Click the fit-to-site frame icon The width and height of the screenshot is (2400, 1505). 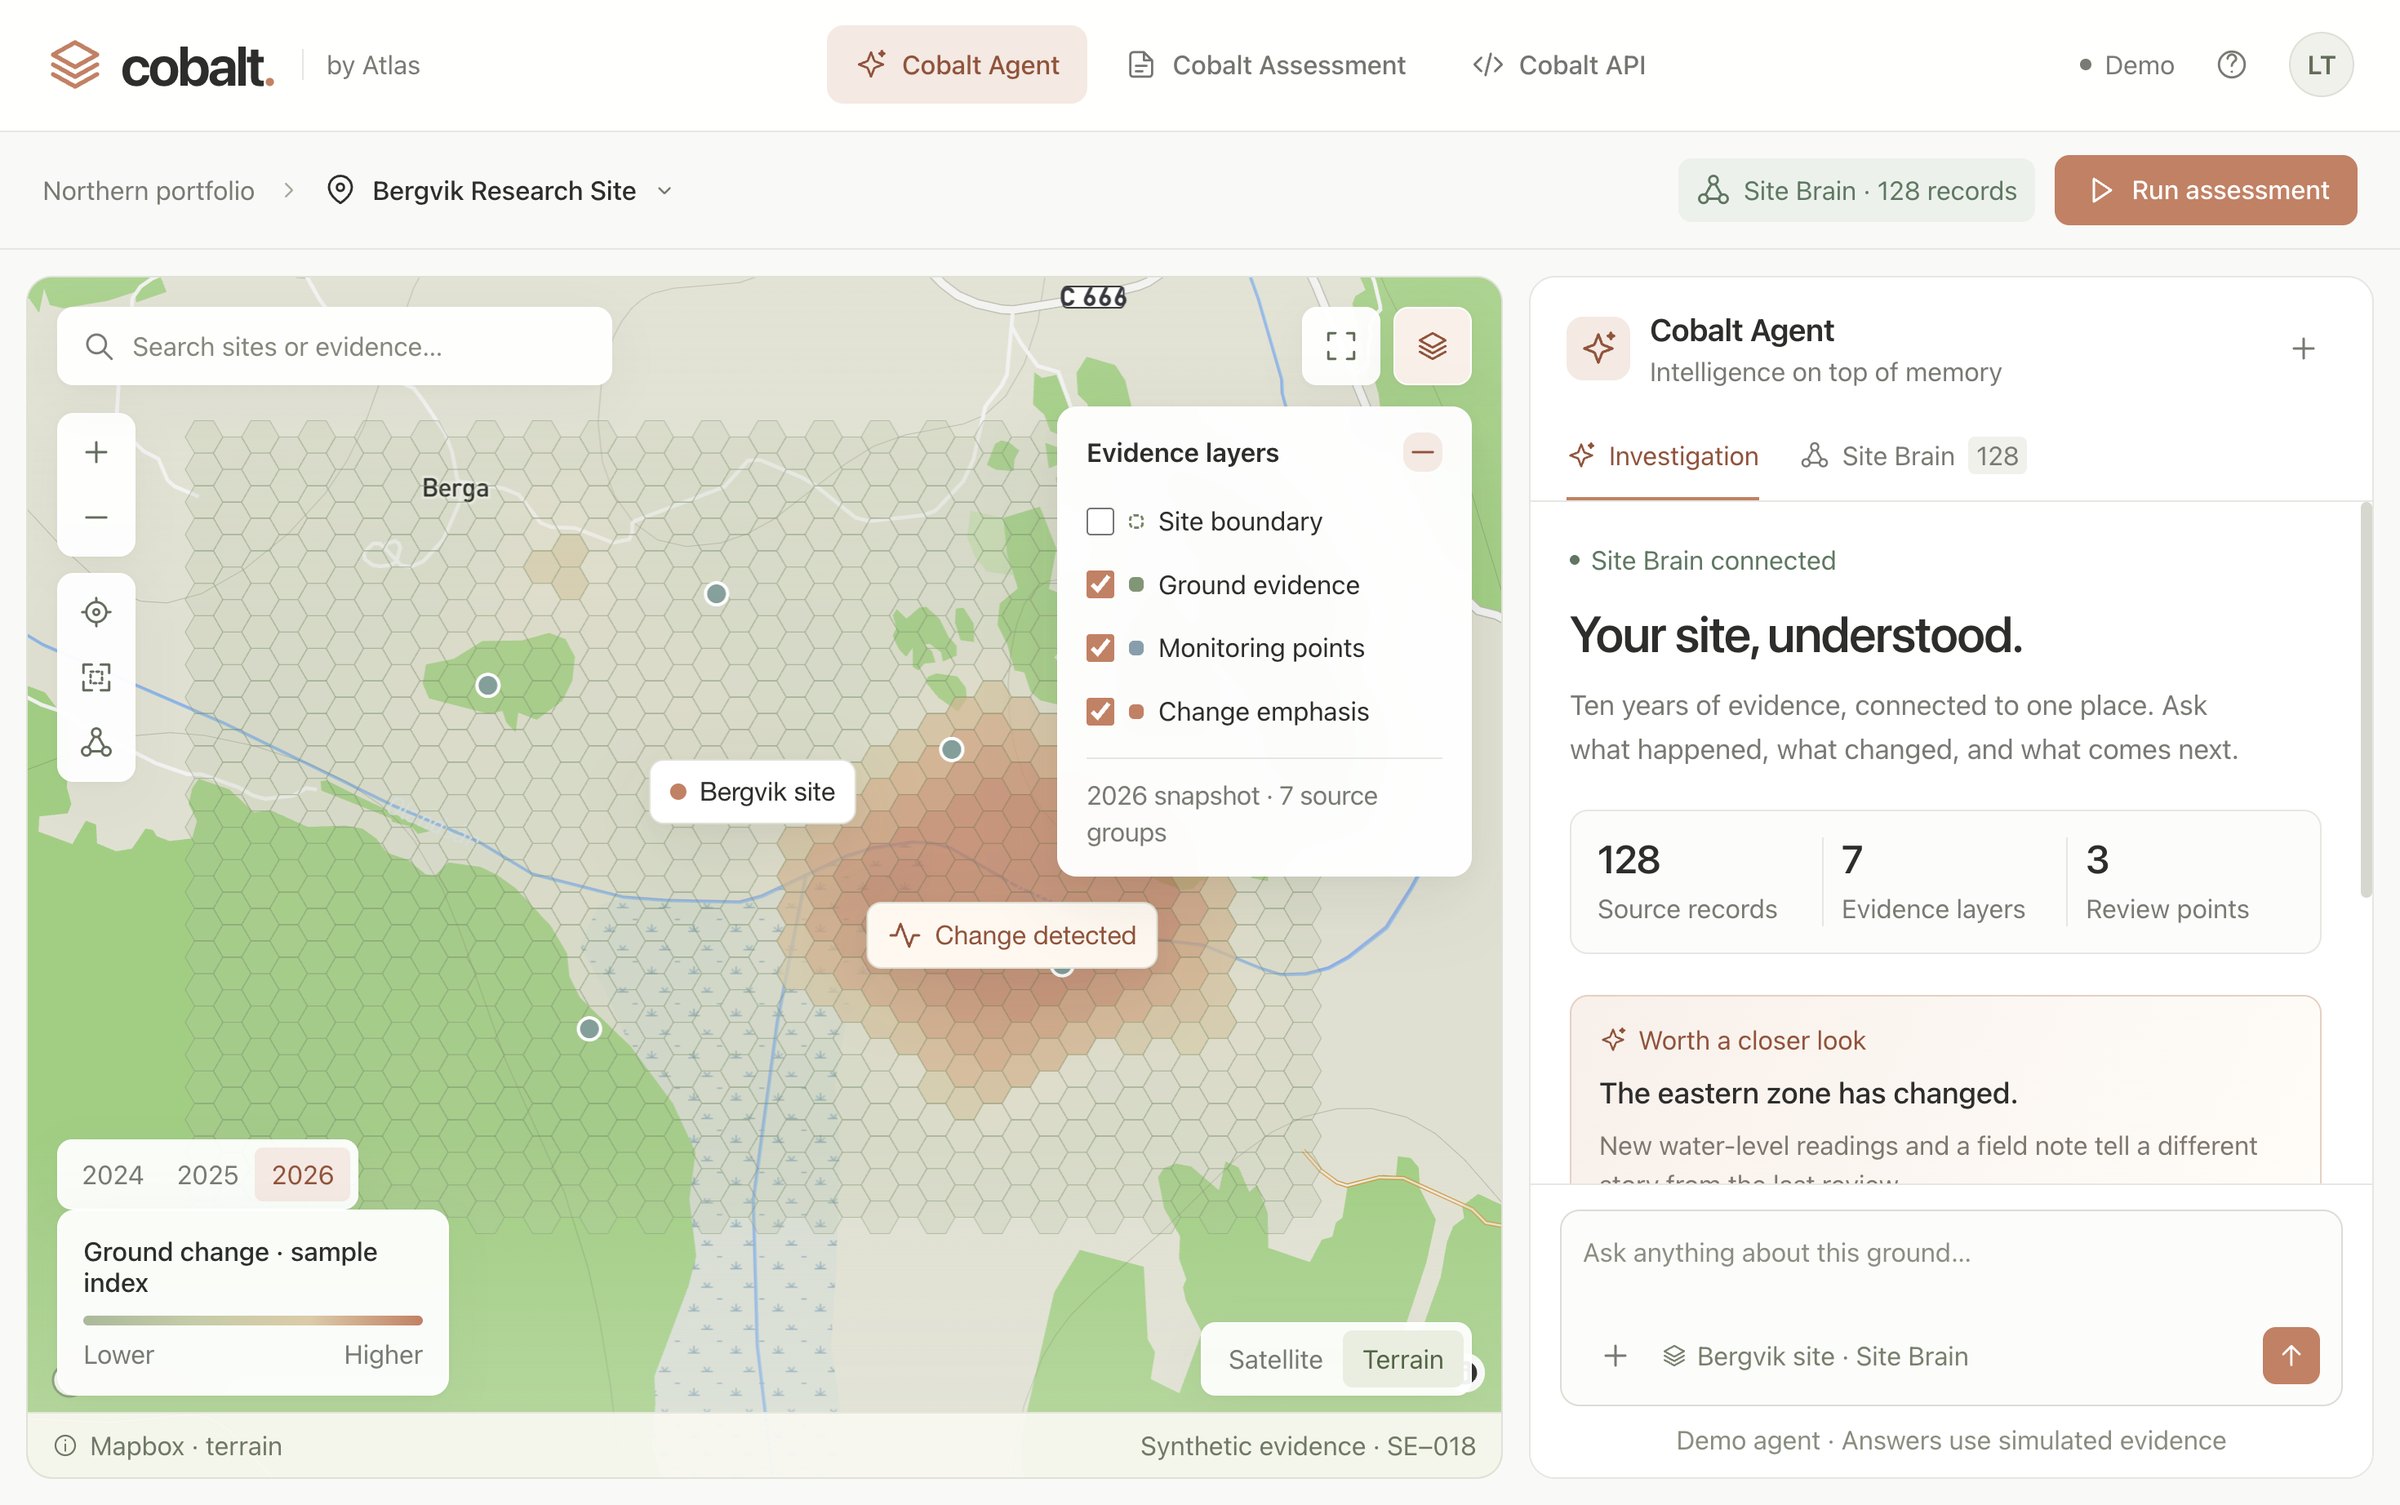(x=96, y=677)
